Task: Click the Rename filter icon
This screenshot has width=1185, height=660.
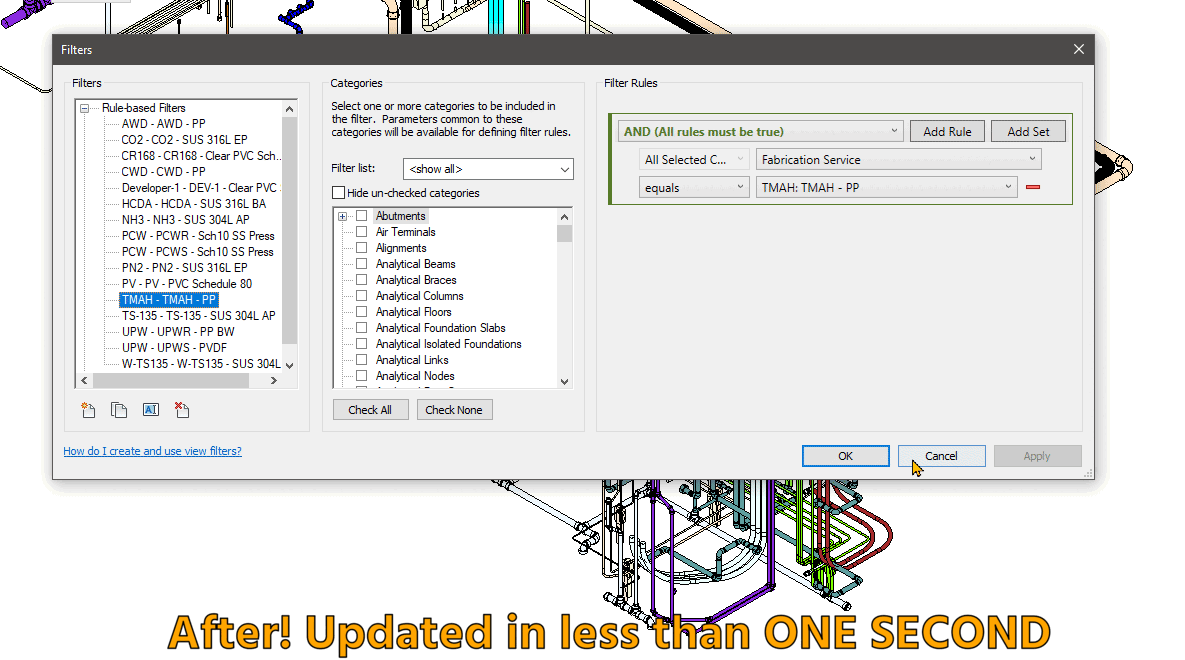Action: pyautogui.click(x=150, y=410)
